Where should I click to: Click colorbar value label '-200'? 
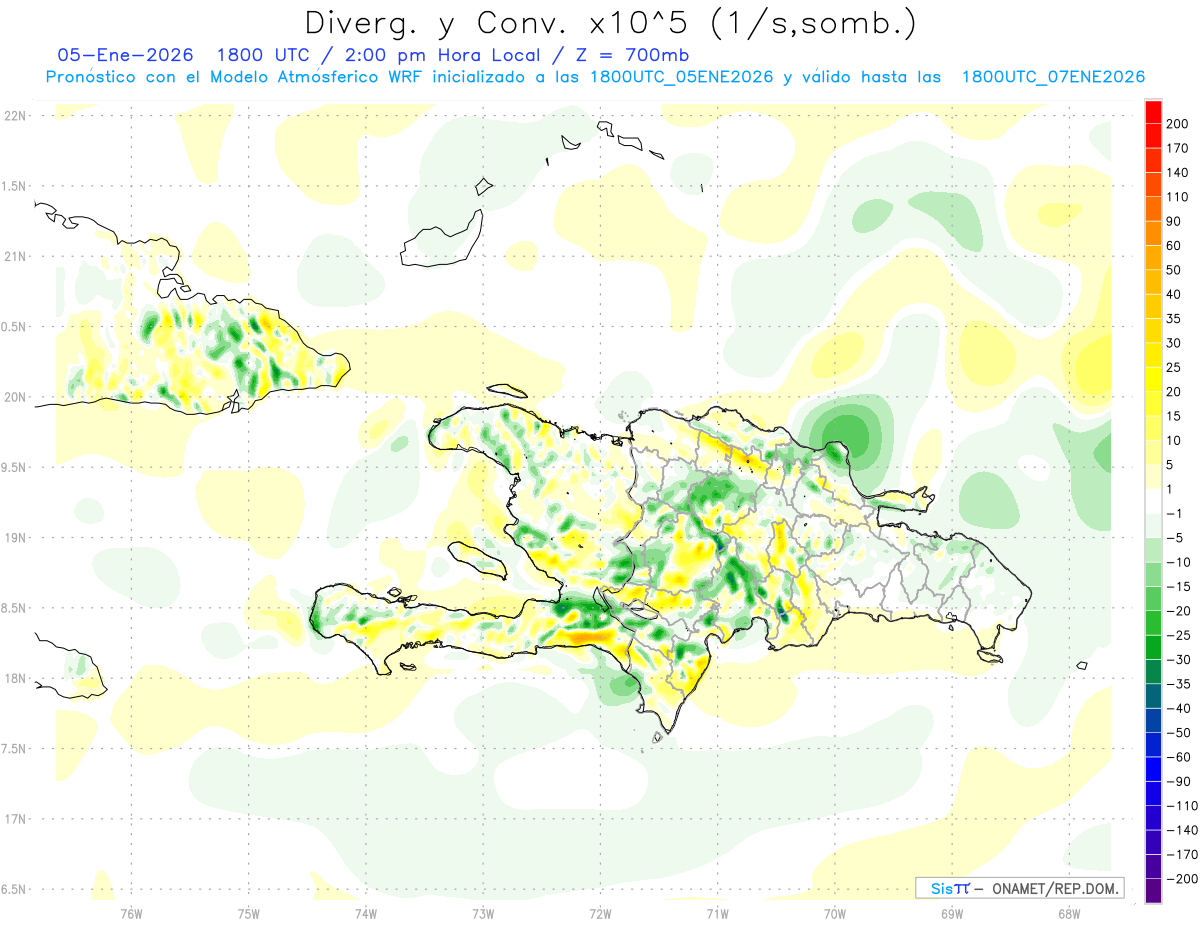point(1182,878)
